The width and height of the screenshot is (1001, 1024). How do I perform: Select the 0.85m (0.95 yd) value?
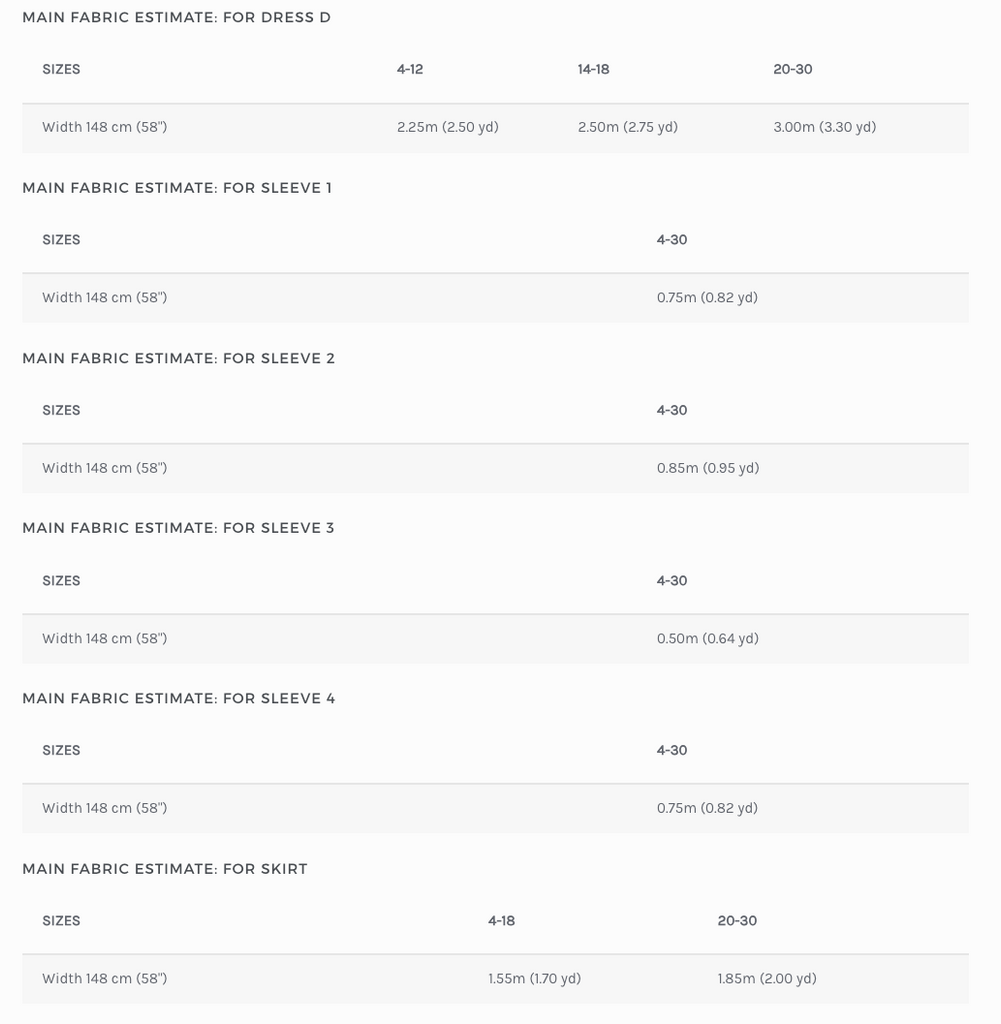708,467
